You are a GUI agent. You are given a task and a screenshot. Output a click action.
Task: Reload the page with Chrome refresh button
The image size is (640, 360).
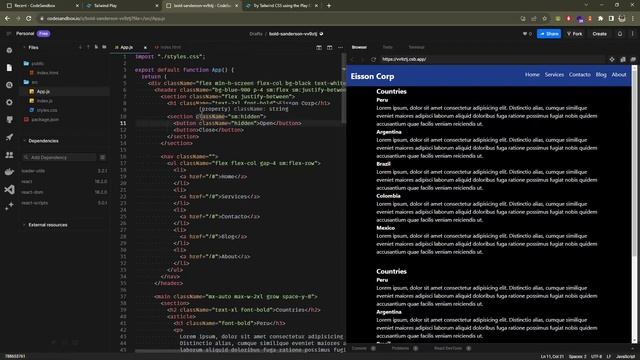[29, 18]
